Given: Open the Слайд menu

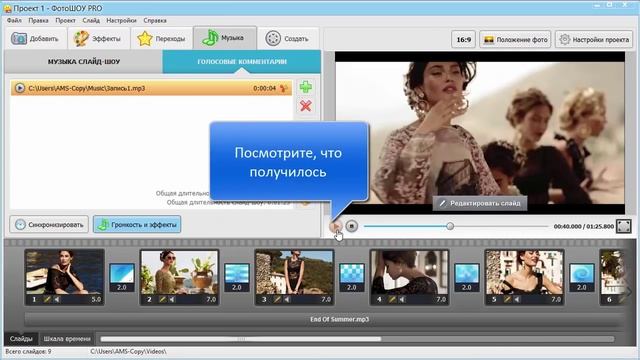Looking at the screenshot, I should coord(91,20).
